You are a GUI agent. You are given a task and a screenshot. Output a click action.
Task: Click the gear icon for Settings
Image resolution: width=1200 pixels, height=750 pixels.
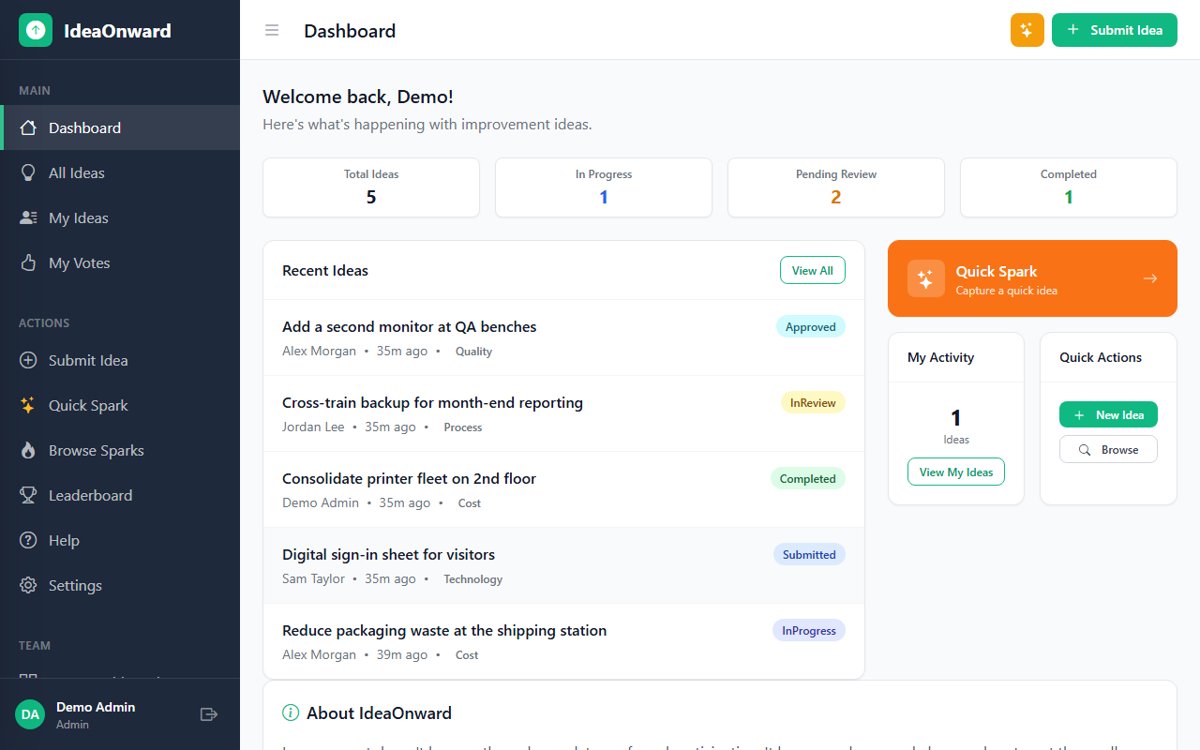tap(28, 585)
